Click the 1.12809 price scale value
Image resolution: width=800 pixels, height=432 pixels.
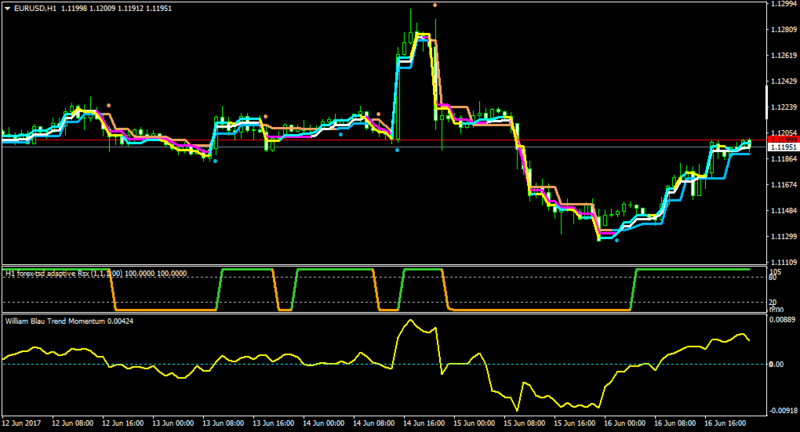click(784, 30)
